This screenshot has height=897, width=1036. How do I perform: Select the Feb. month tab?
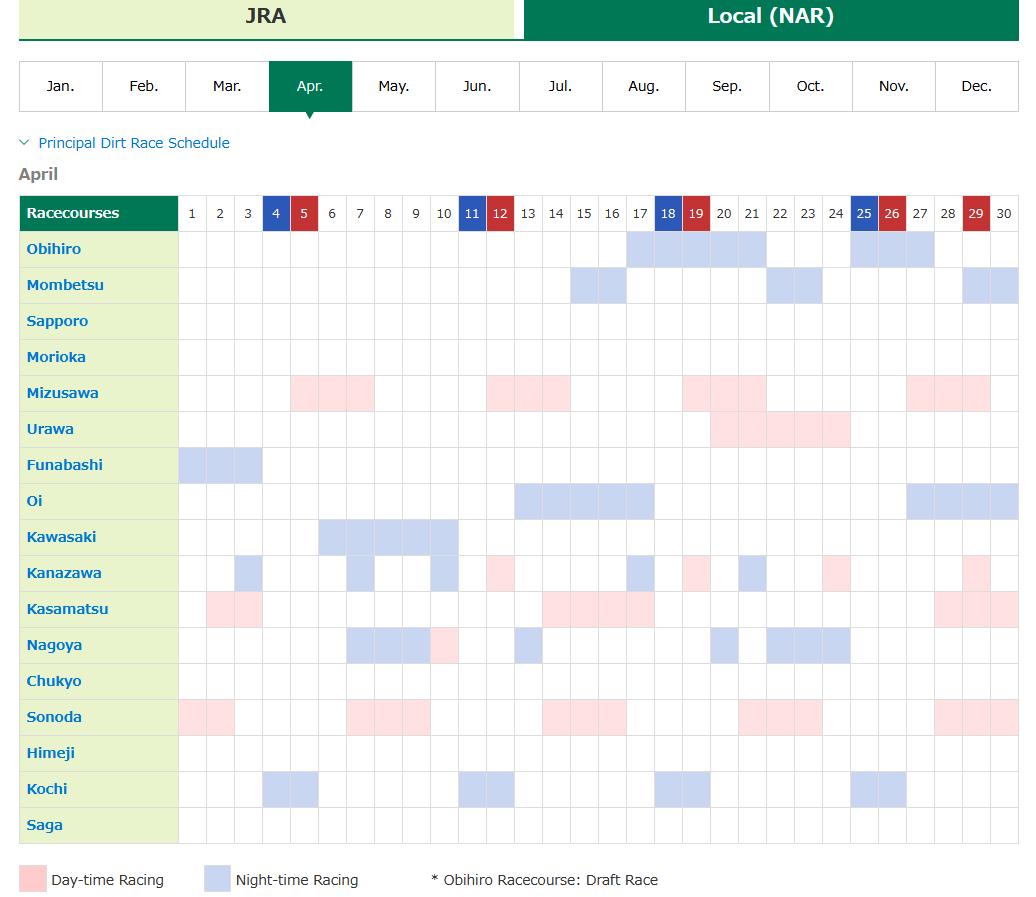coord(144,87)
